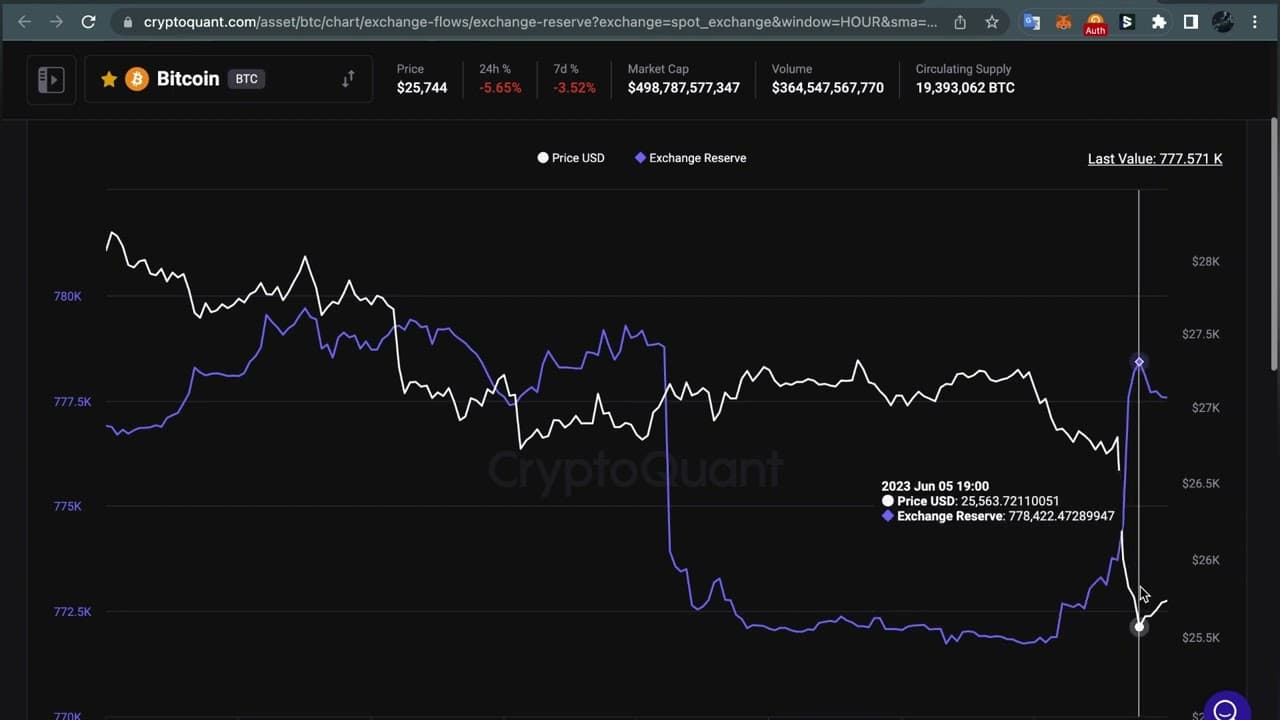Click the $26.5K right axis label
The height and width of the screenshot is (720, 1280).
(1200, 484)
